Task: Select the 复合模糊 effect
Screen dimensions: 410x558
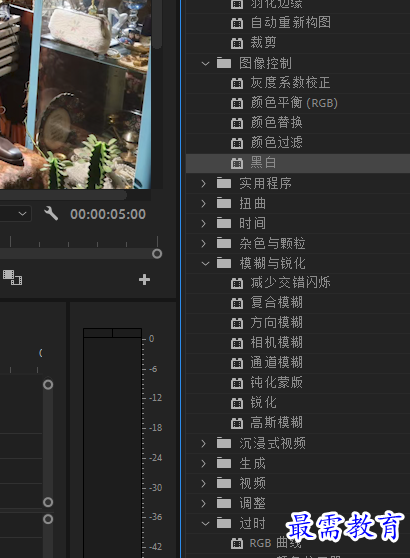Action: [277, 303]
